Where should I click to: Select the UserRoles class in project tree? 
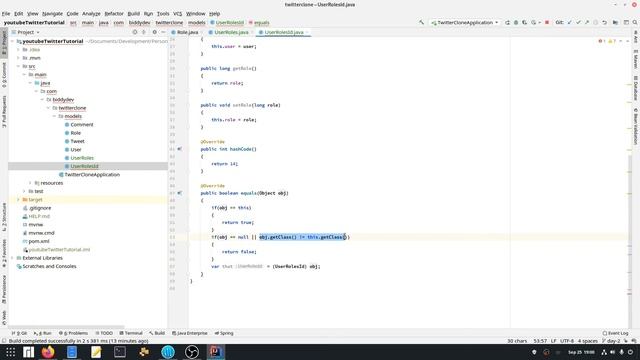click(82, 158)
